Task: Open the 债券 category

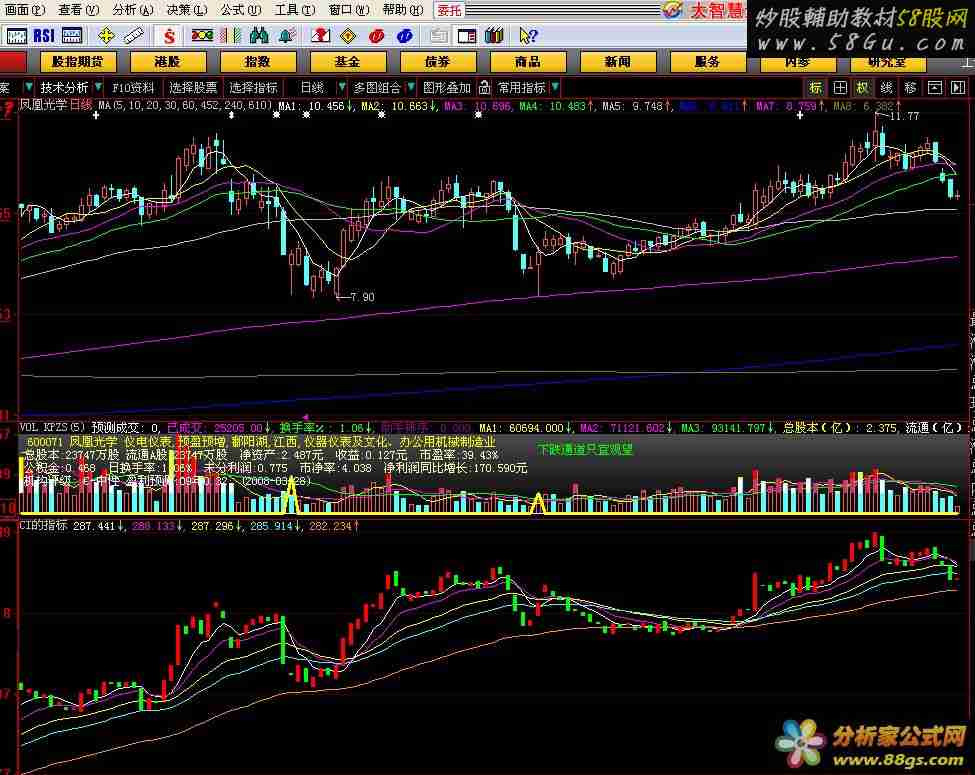Action: coord(438,62)
